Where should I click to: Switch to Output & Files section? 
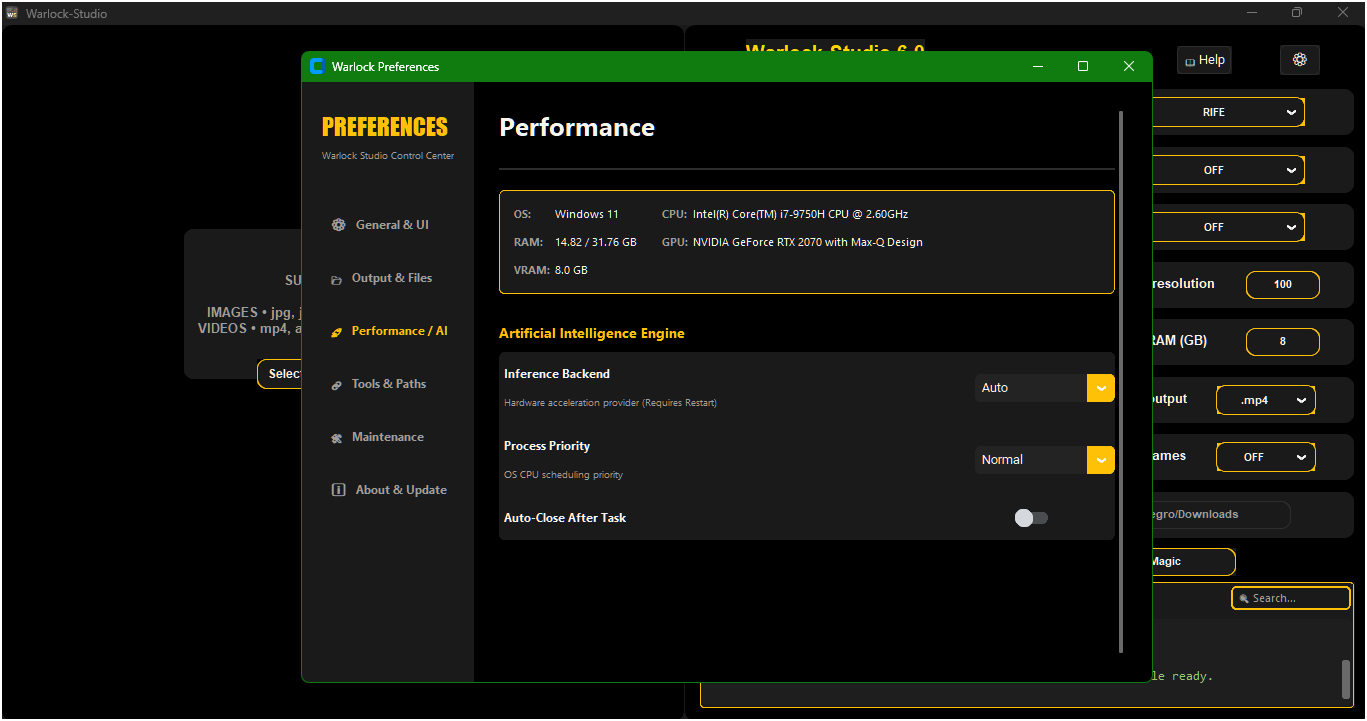point(381,278)
